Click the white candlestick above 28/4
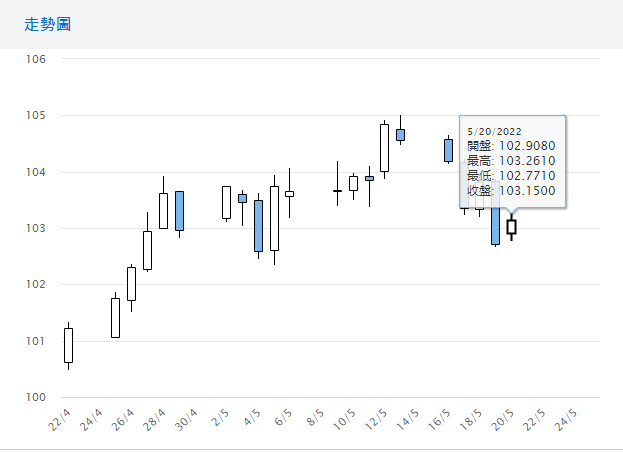 pos(163,210)
